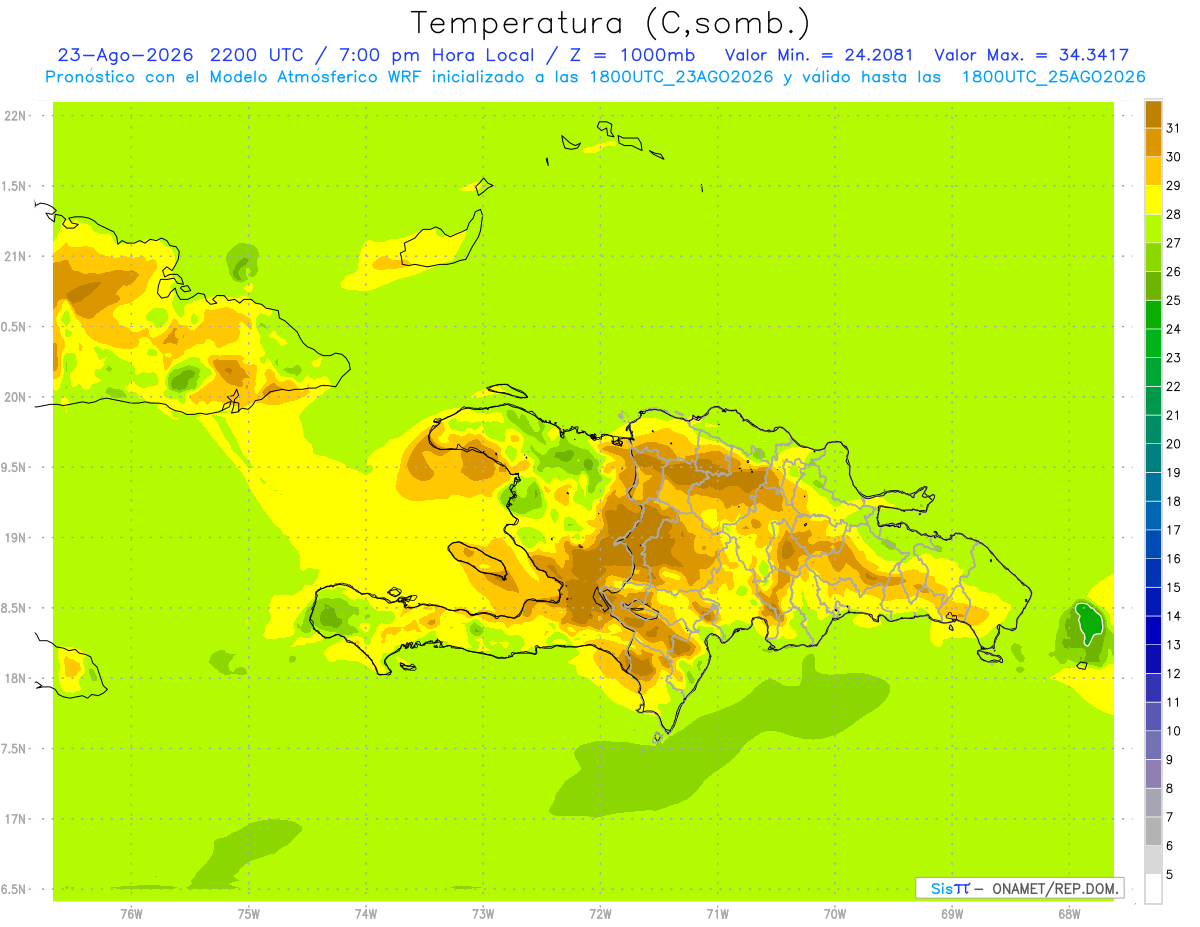Click the "73W" longitude label
1200x927 pixels.
pyautogui.click(x=483, y=914)
